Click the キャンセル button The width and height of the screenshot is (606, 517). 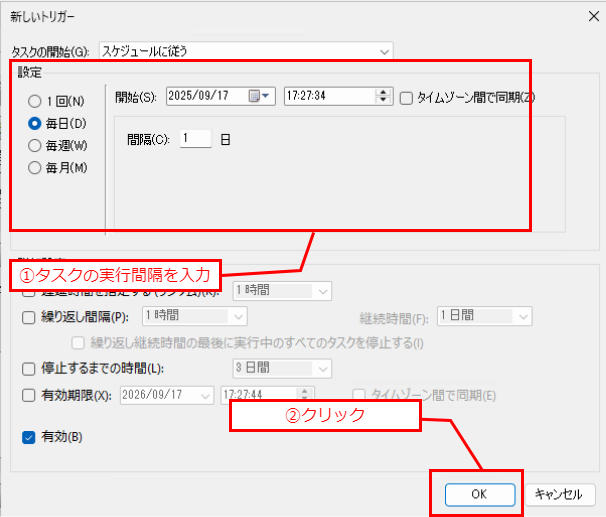[x=559, y=494]
